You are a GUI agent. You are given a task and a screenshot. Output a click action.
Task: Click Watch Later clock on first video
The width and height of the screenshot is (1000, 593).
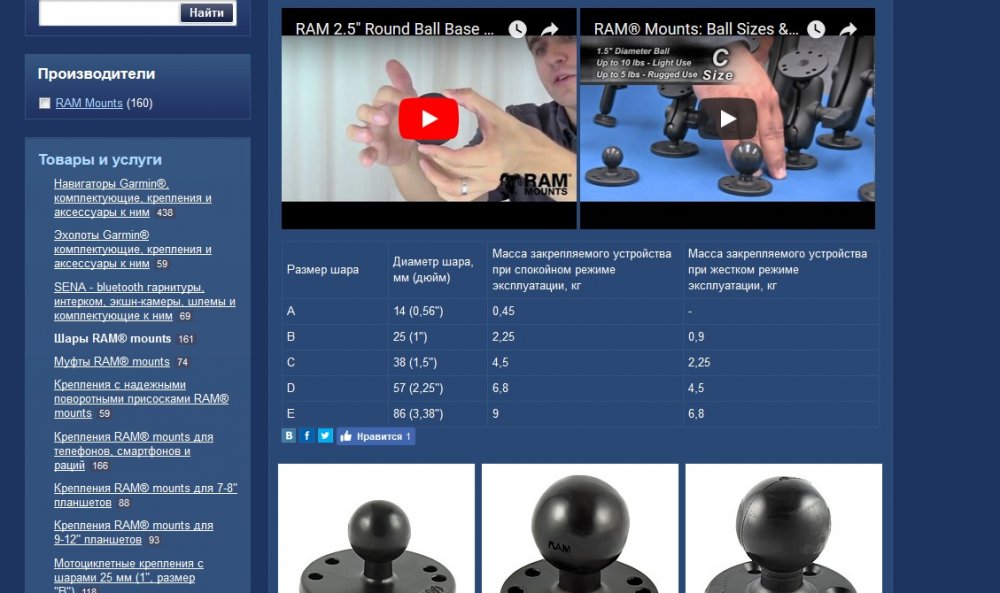(x=517, y=30)
